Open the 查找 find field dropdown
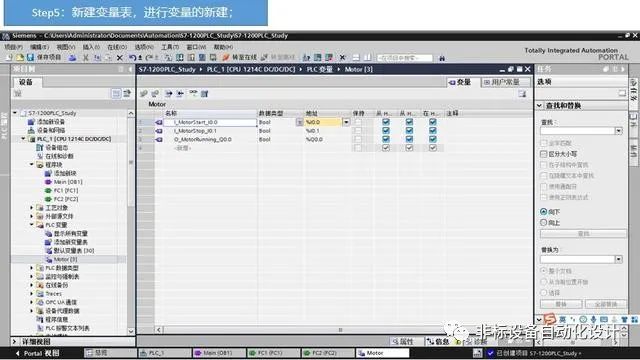This screenshot has width=640, height=360. (x=618, y=131)
